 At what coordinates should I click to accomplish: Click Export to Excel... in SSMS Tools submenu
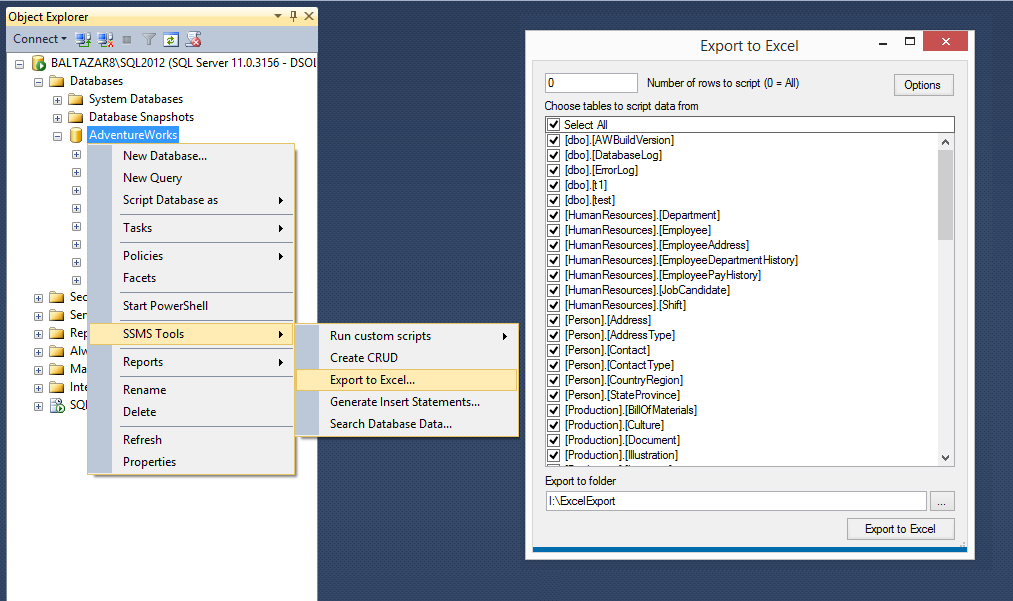pos(407,380)
